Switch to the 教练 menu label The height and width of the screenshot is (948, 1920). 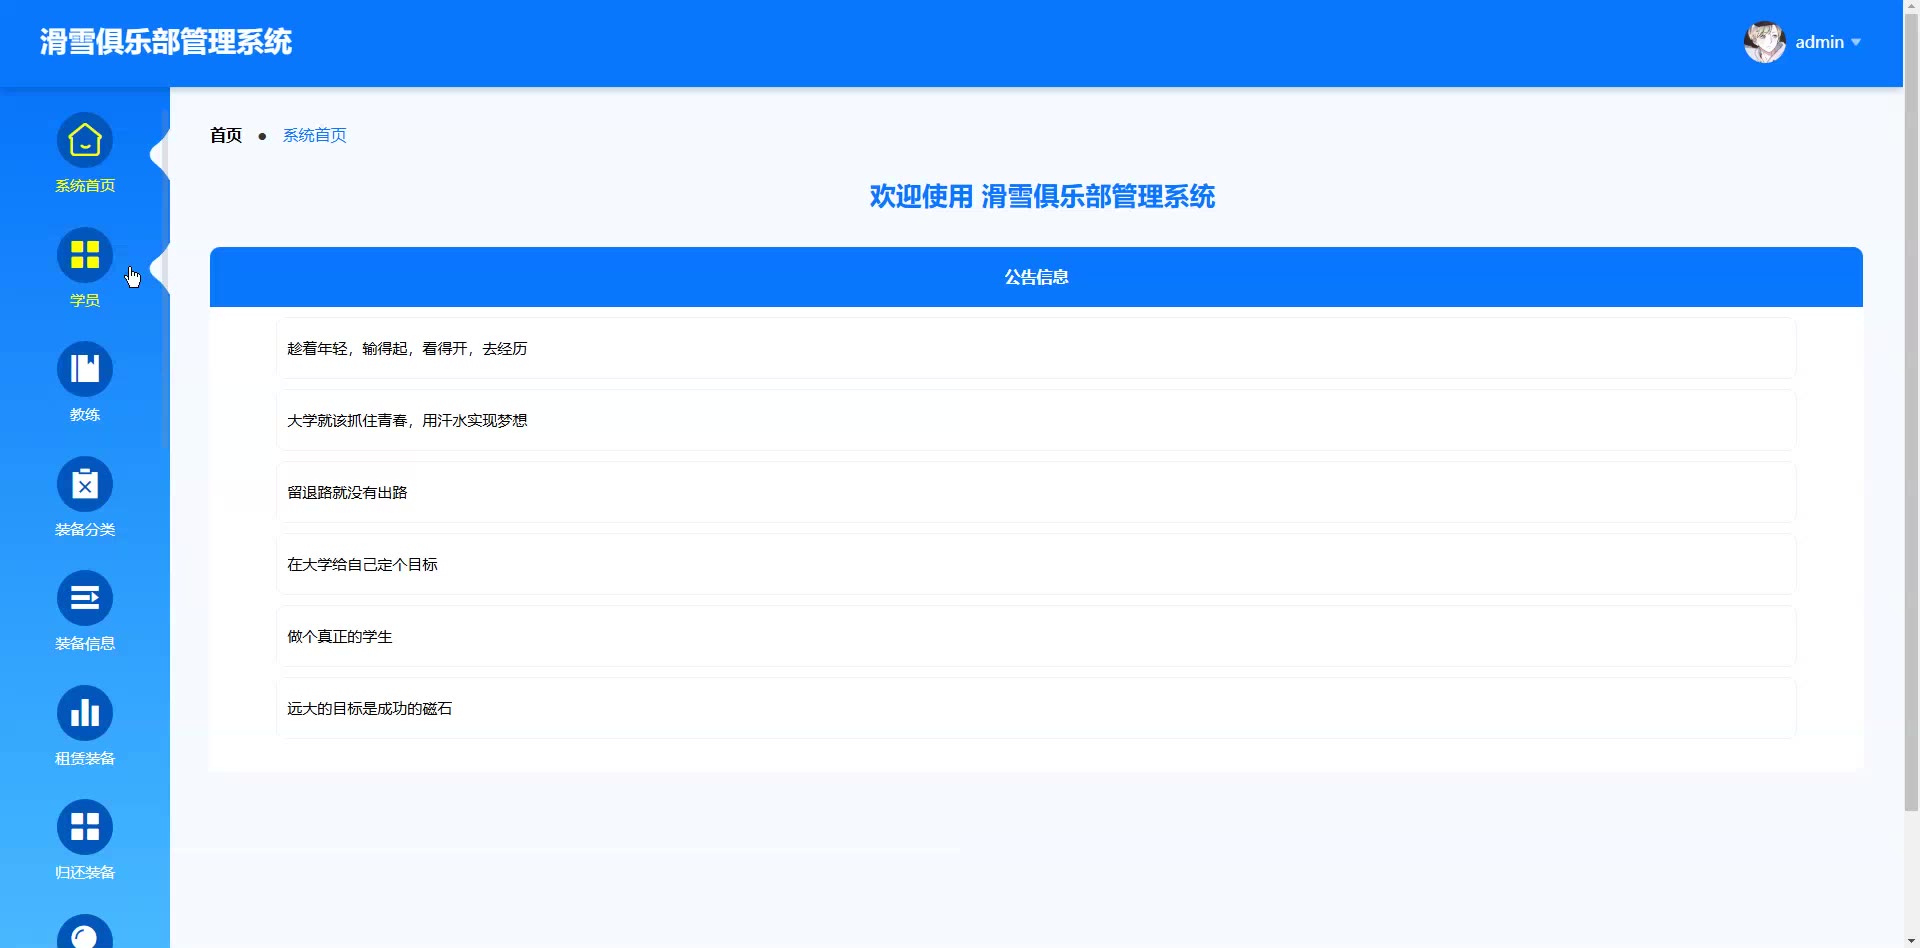[85, 414]
